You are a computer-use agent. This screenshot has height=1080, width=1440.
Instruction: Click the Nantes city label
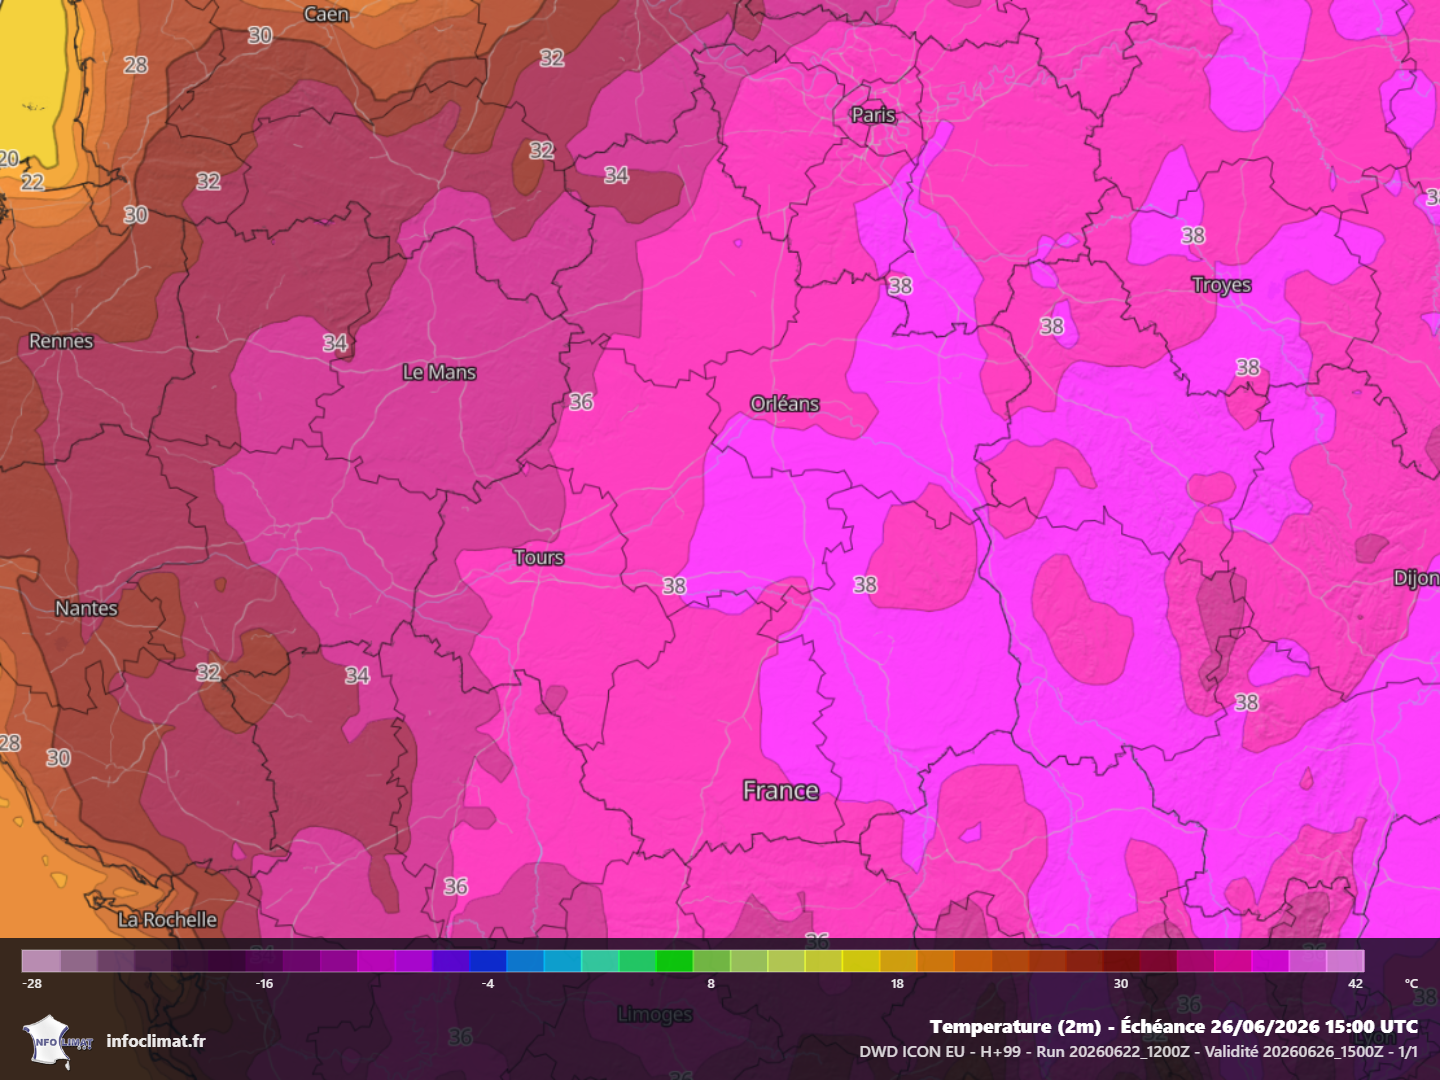86,608
